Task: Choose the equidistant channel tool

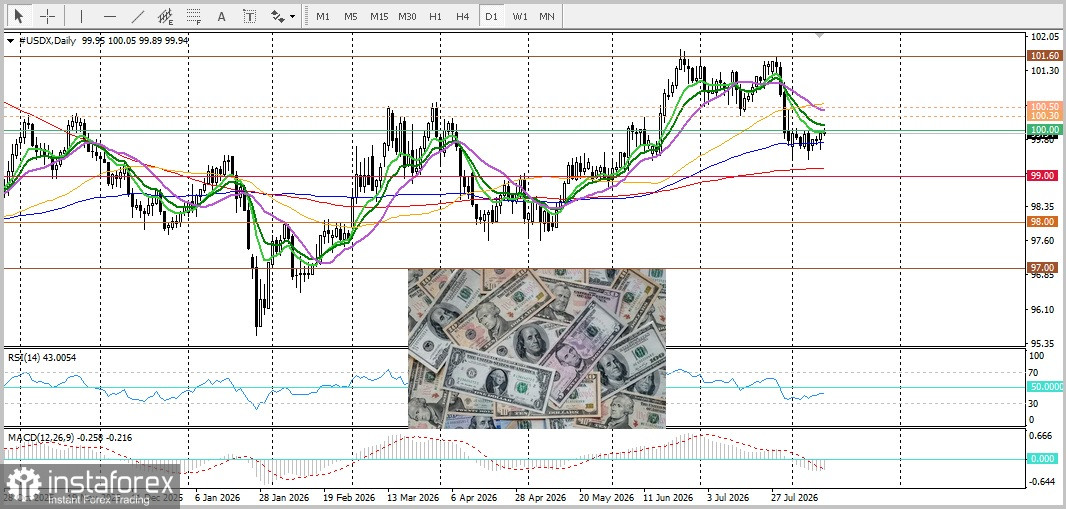Action: [x=165, y=16]
